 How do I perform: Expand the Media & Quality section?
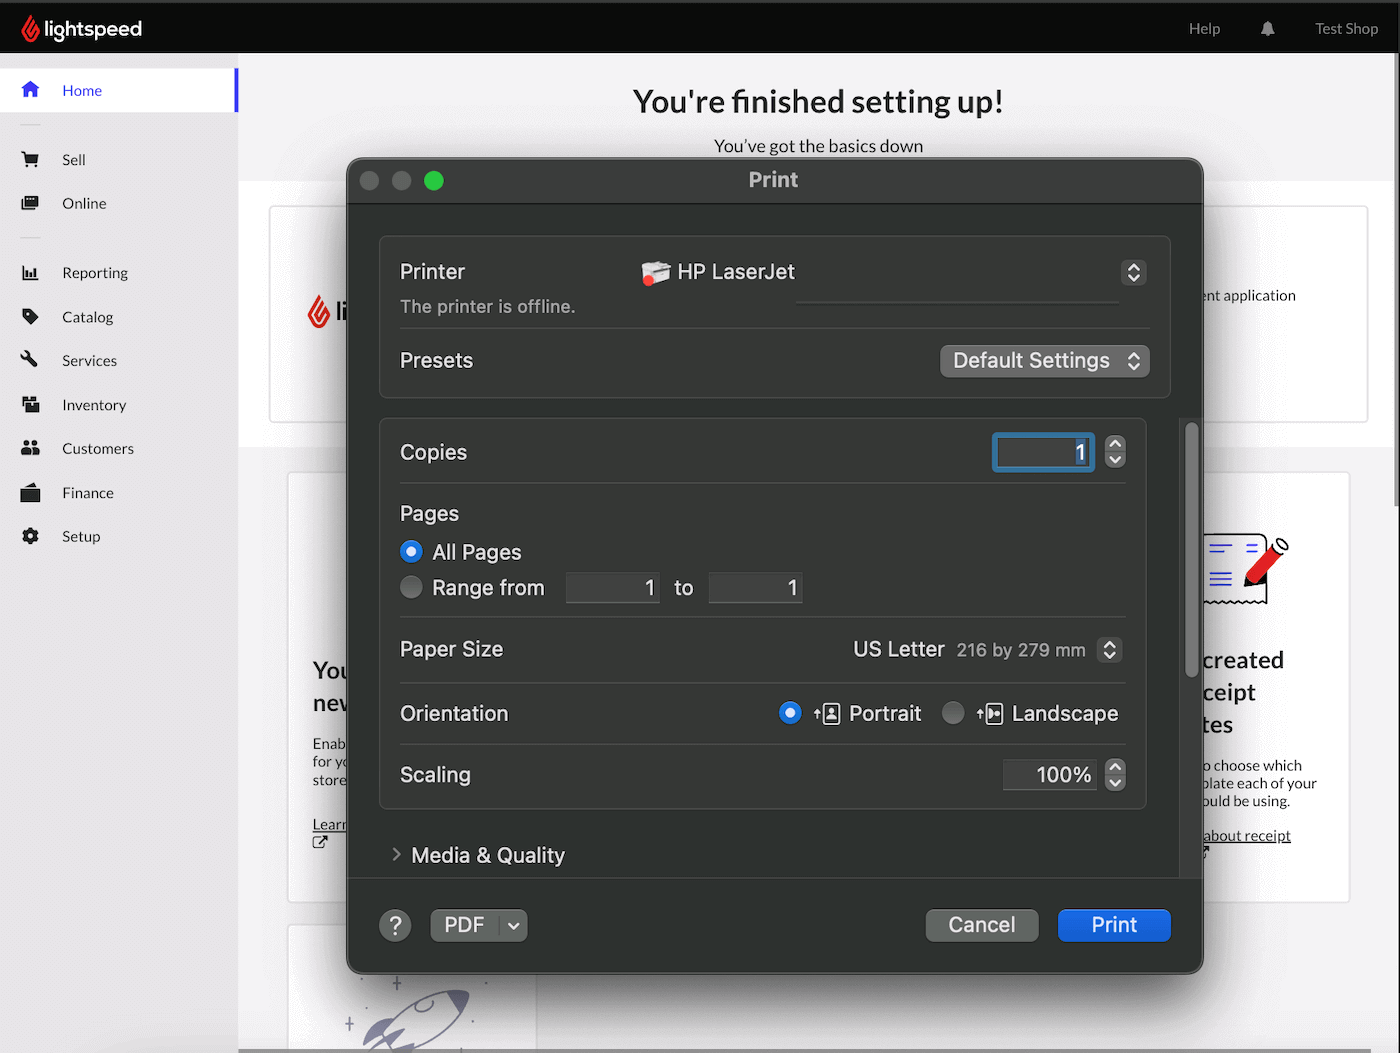397,855
